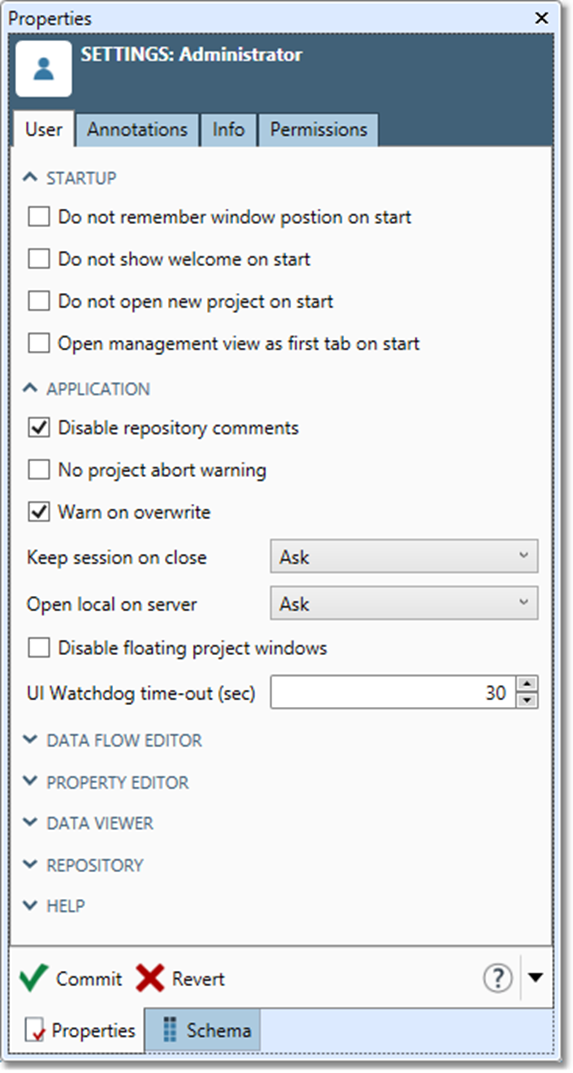Click the Properties tab checkbox icon

pos(35,1030)
